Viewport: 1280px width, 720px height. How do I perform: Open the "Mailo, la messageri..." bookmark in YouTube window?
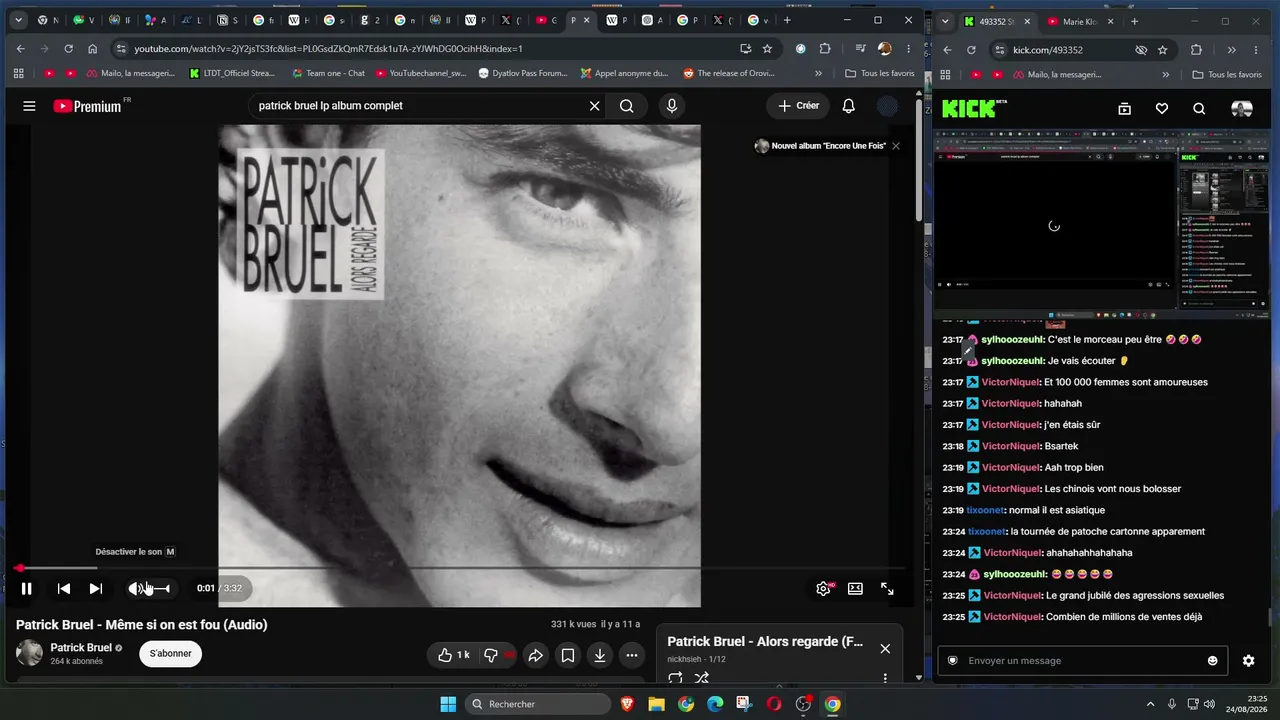coord(129,73)
